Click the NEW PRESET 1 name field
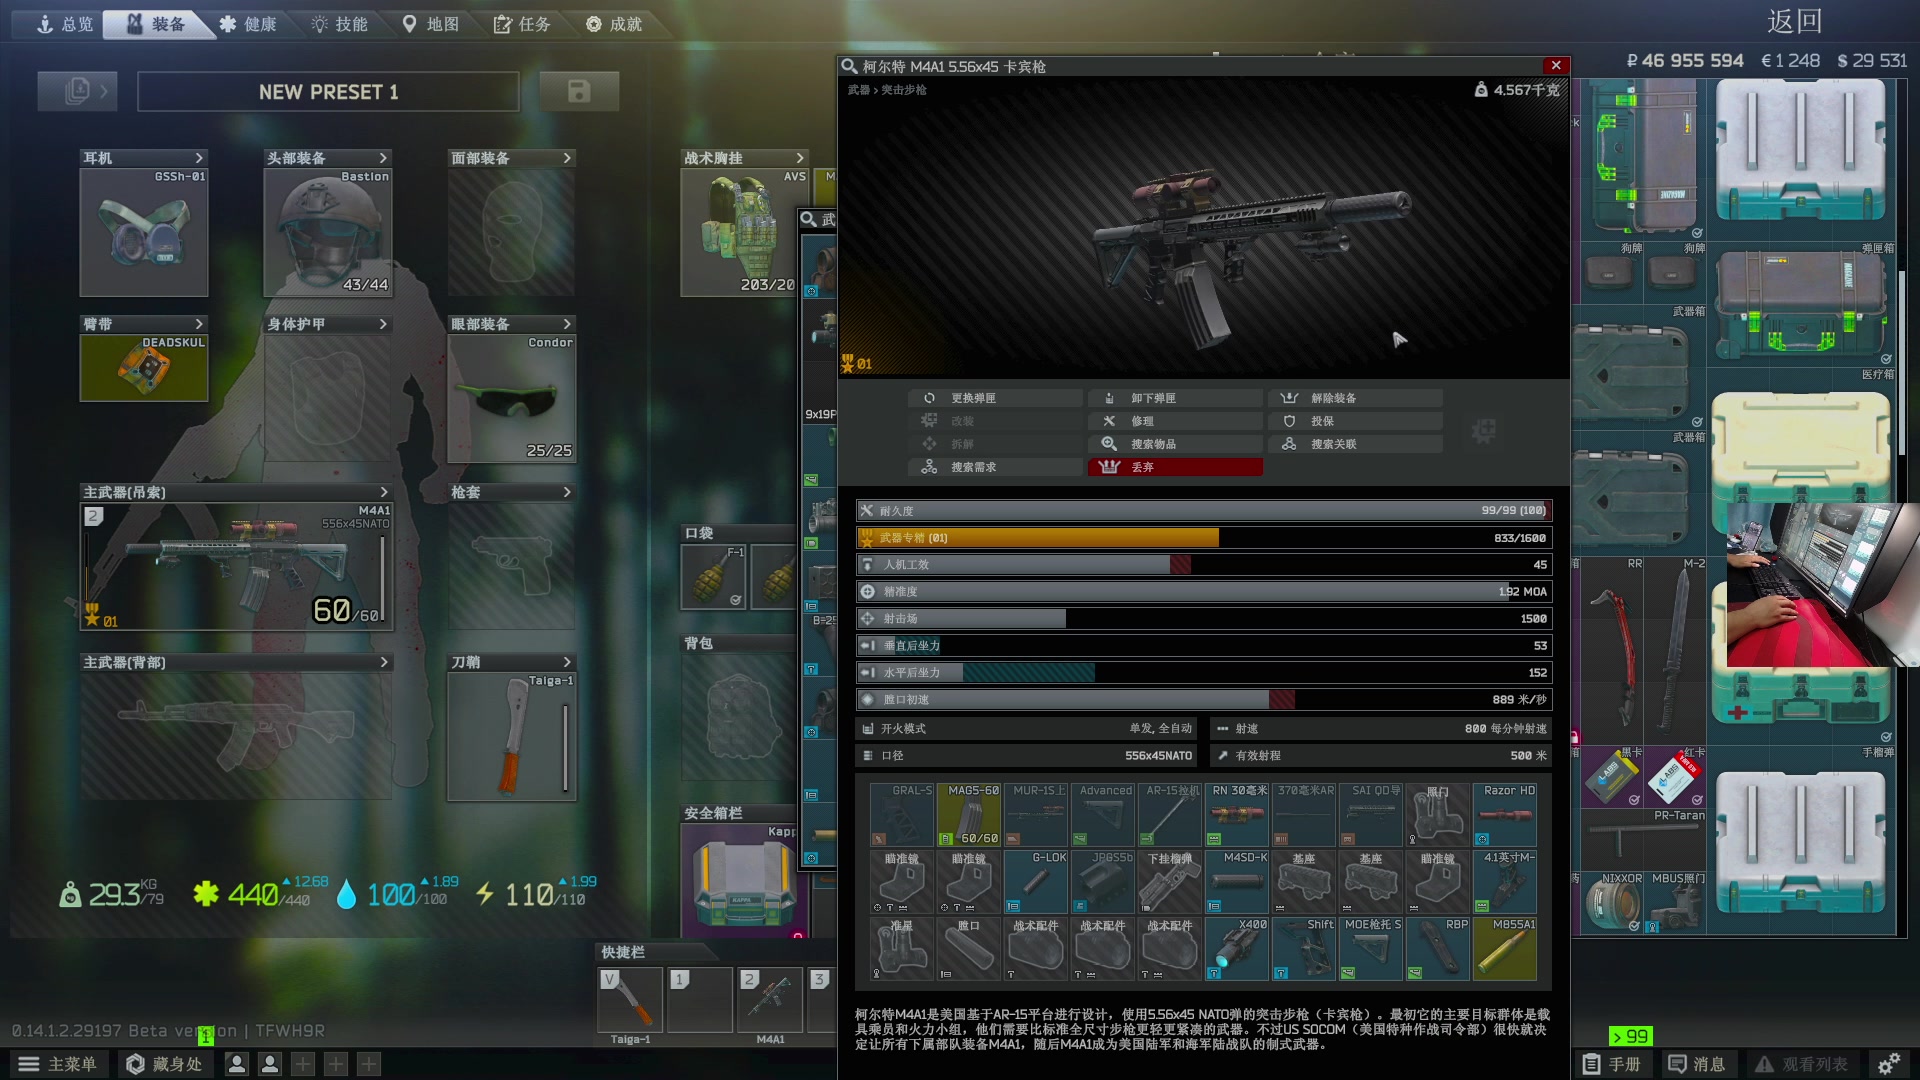The width and height of the screenshot is (1920, 1080). pos(328,91)
